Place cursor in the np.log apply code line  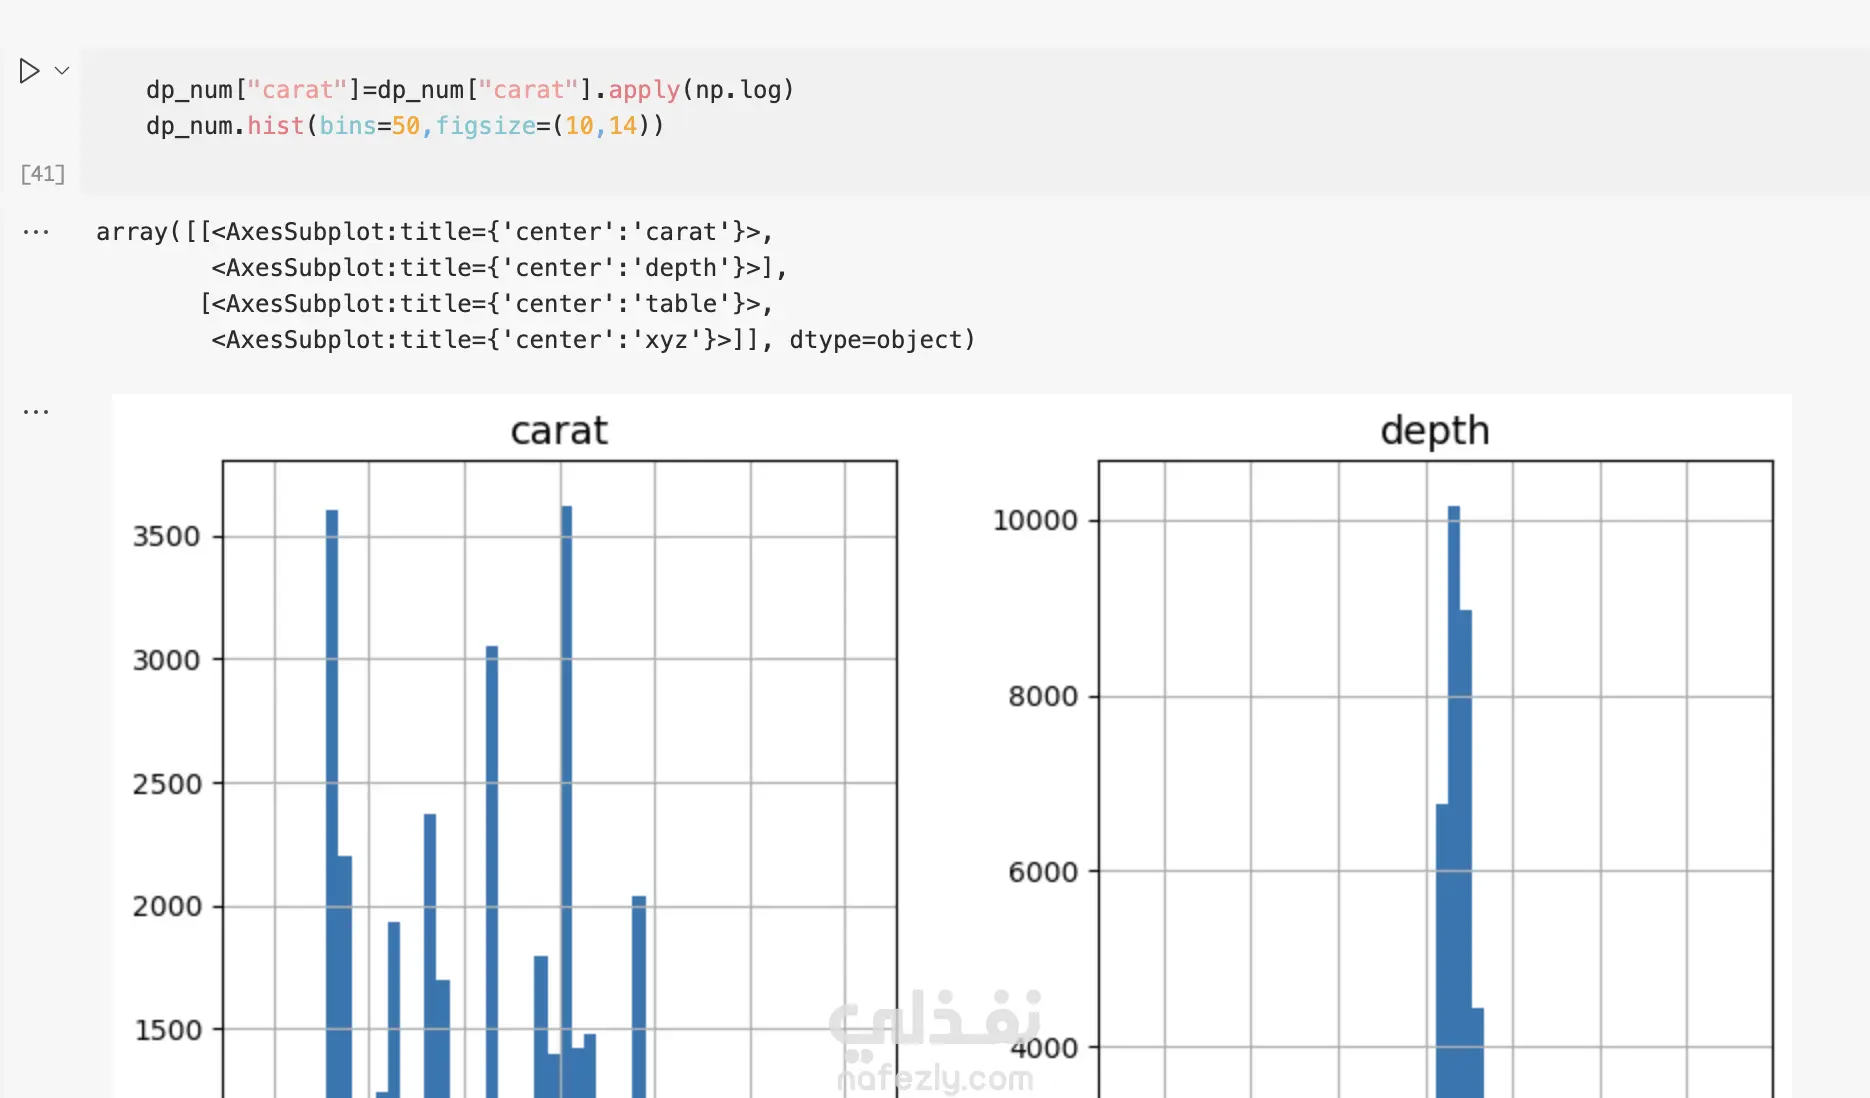470,90
